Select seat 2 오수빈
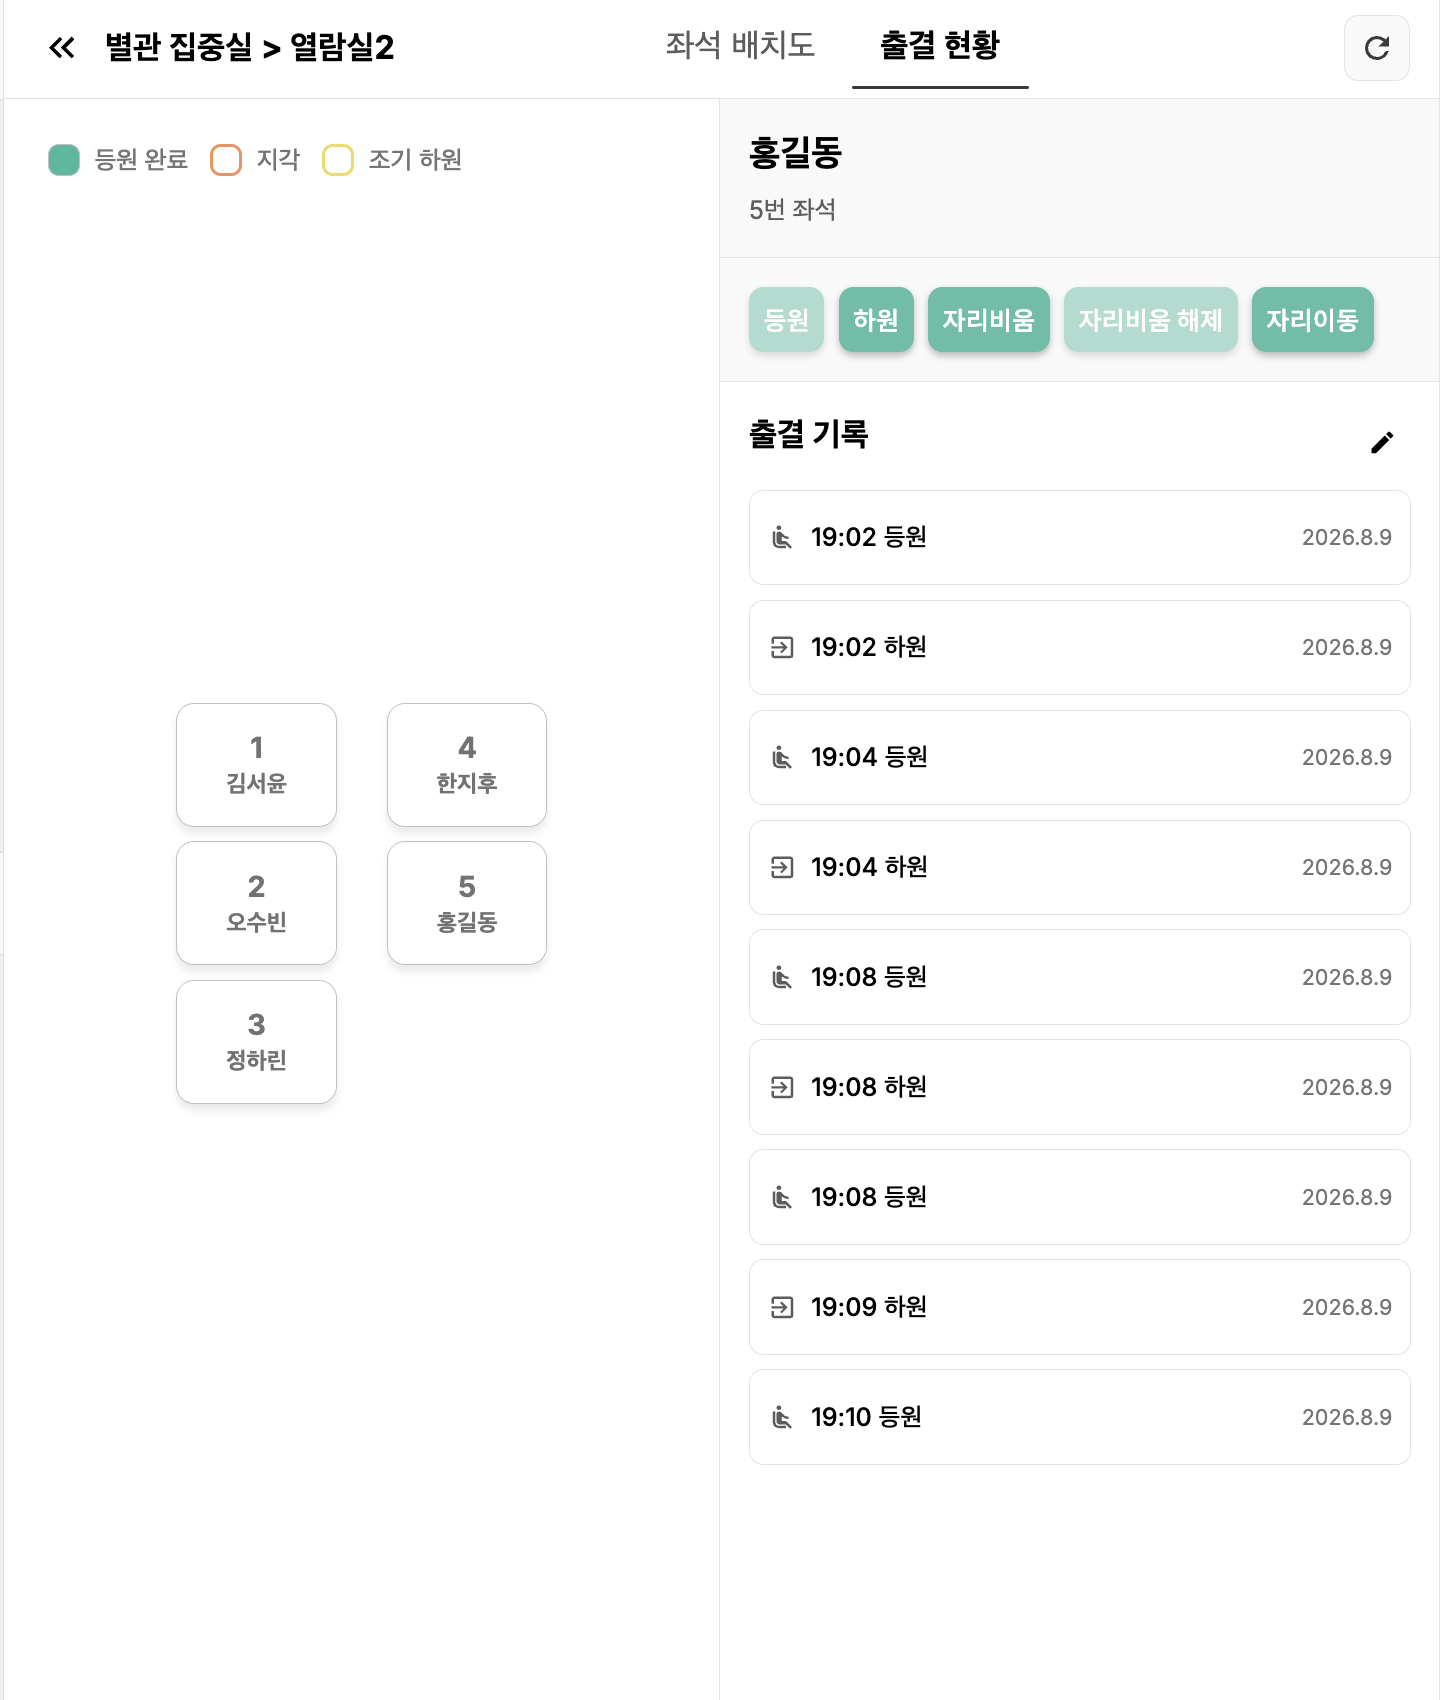1446x1700 pixels. pos(256,903)
